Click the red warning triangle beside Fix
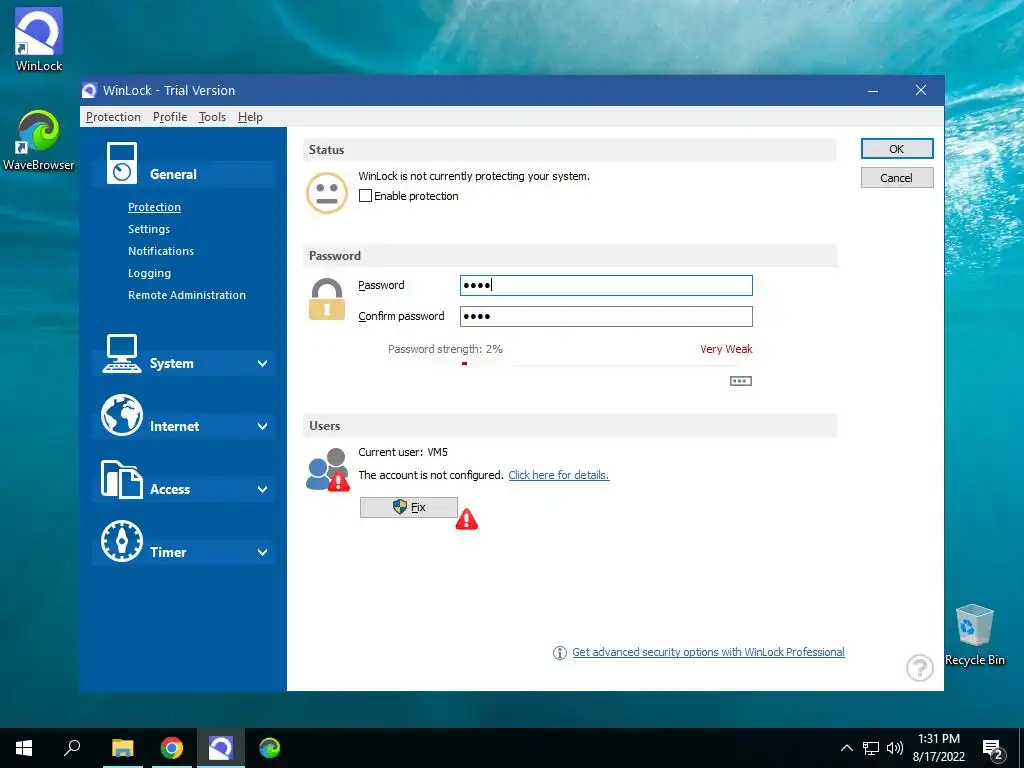The image size is (1024, 768). coord(466,519)
